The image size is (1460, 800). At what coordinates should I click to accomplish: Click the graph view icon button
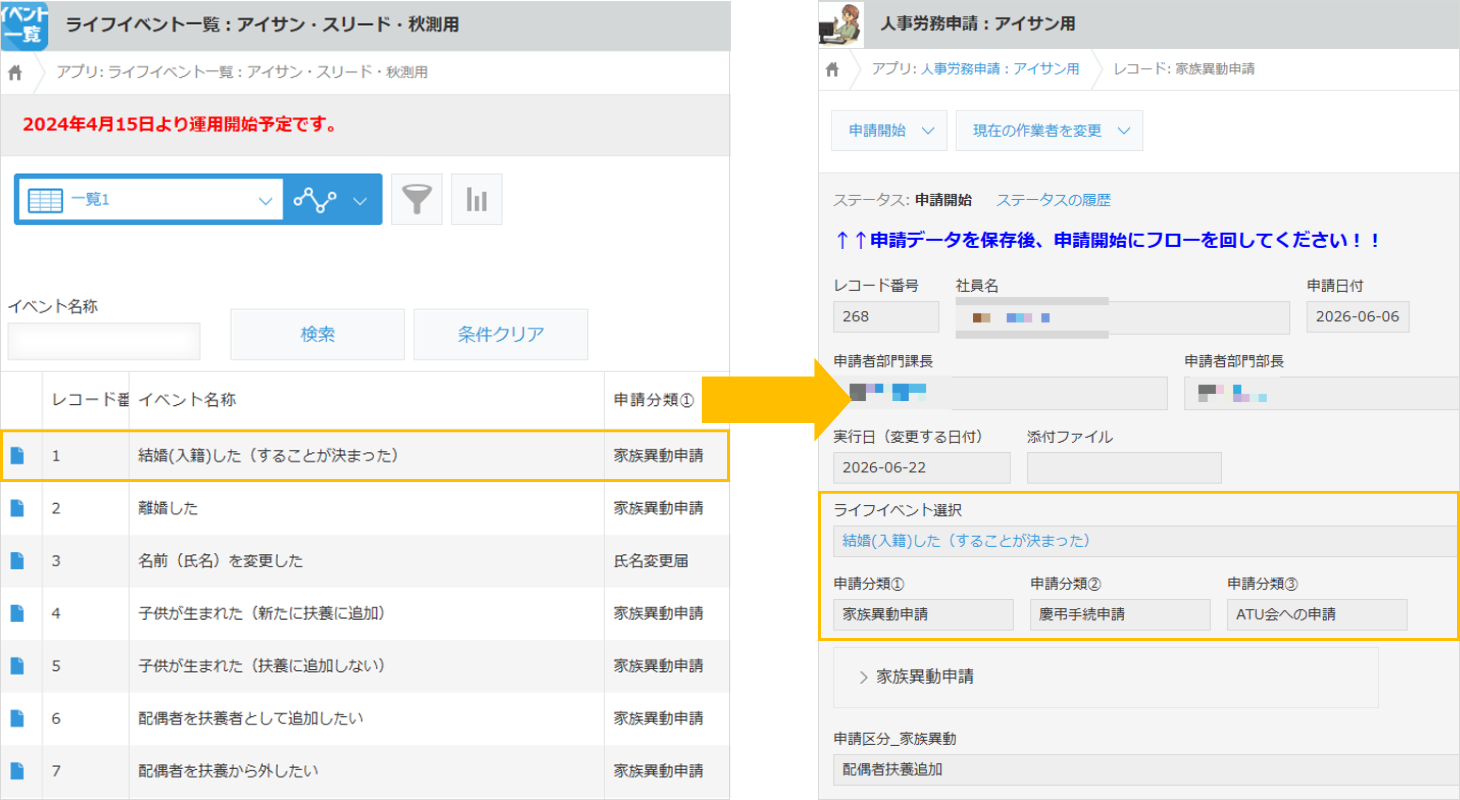click(x=332, y=200)
